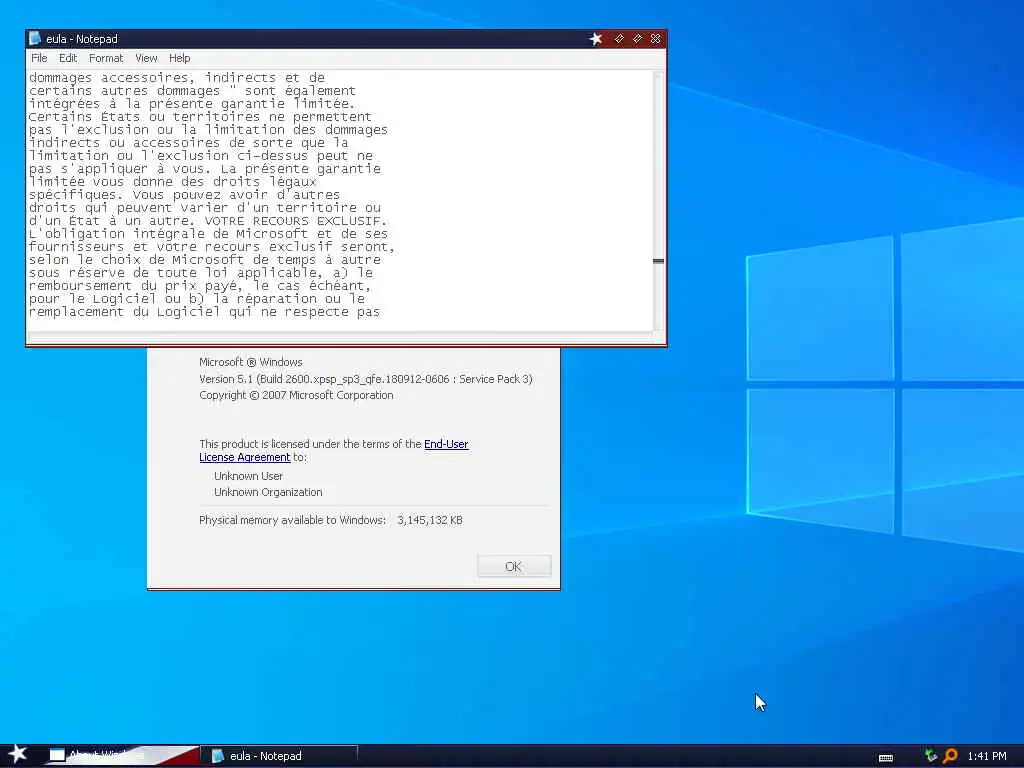Screen dimensions: 1024x768
Task: Click the line 'dommages accessoires, indirects et de'
Action: (x=177, y=78)
